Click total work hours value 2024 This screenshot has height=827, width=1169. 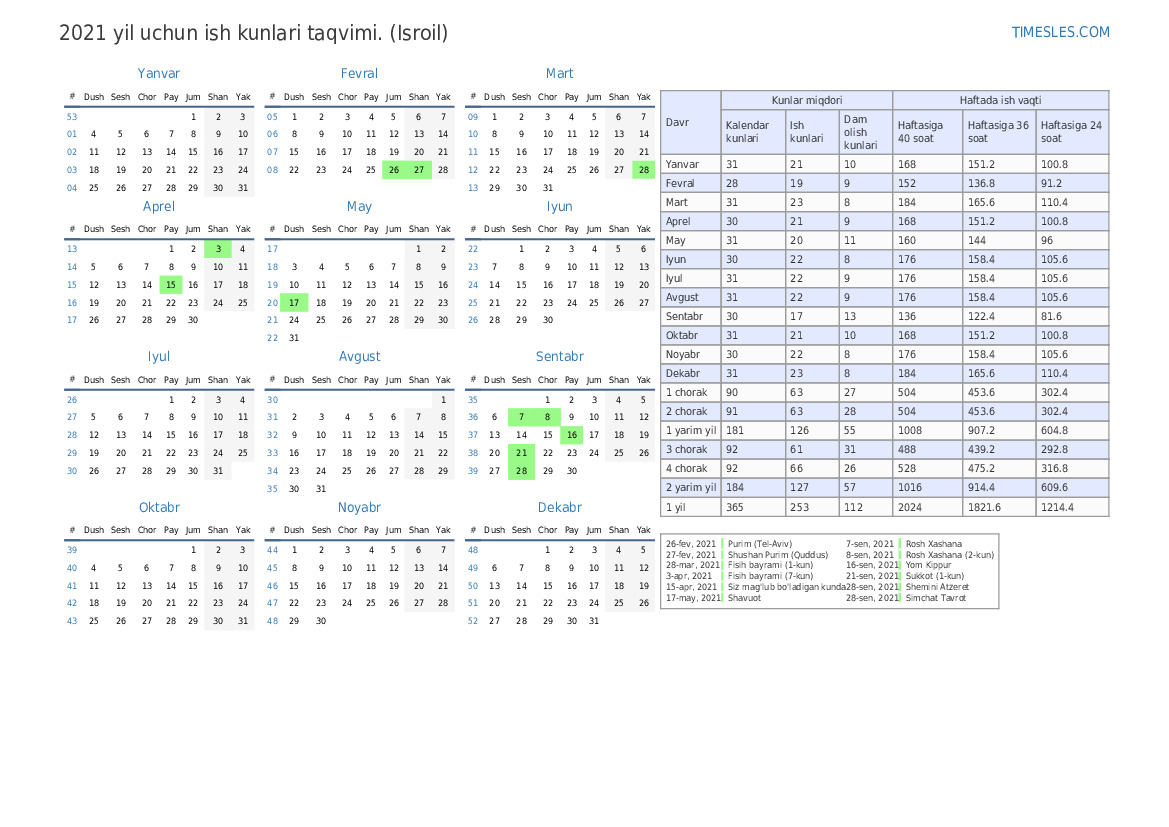click(910, 507)
